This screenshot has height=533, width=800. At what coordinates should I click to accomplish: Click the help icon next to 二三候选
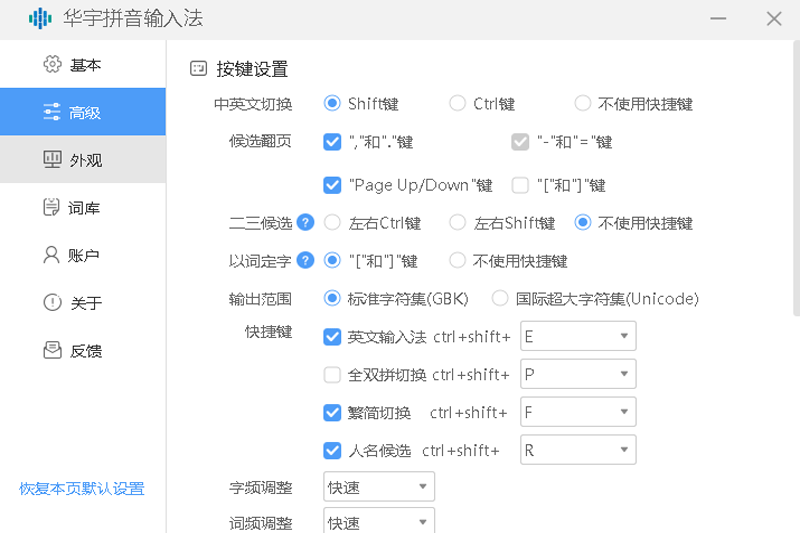306,223
